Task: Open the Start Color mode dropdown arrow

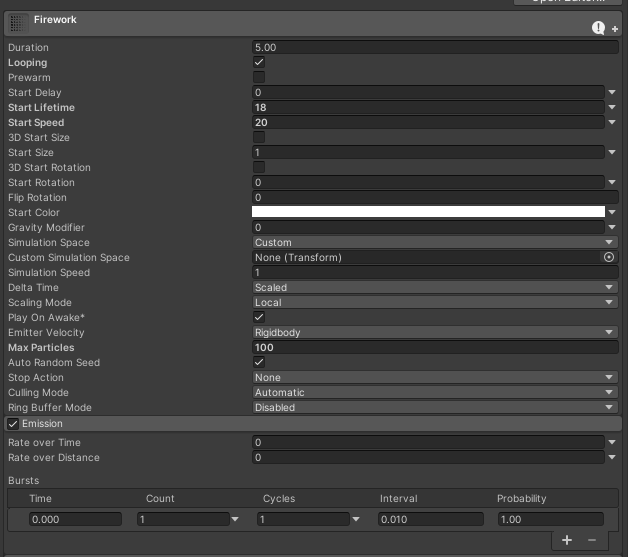Action: click(x=612, y=212)
